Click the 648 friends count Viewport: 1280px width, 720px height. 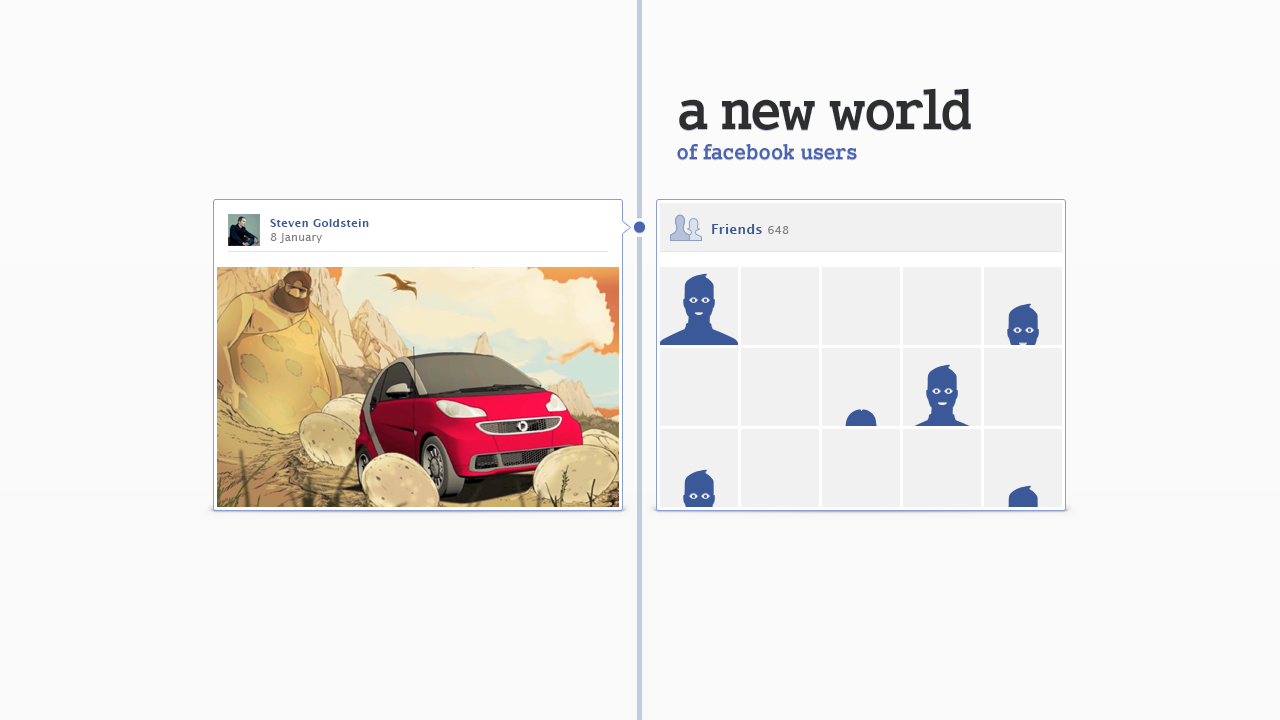coord(778,231)
